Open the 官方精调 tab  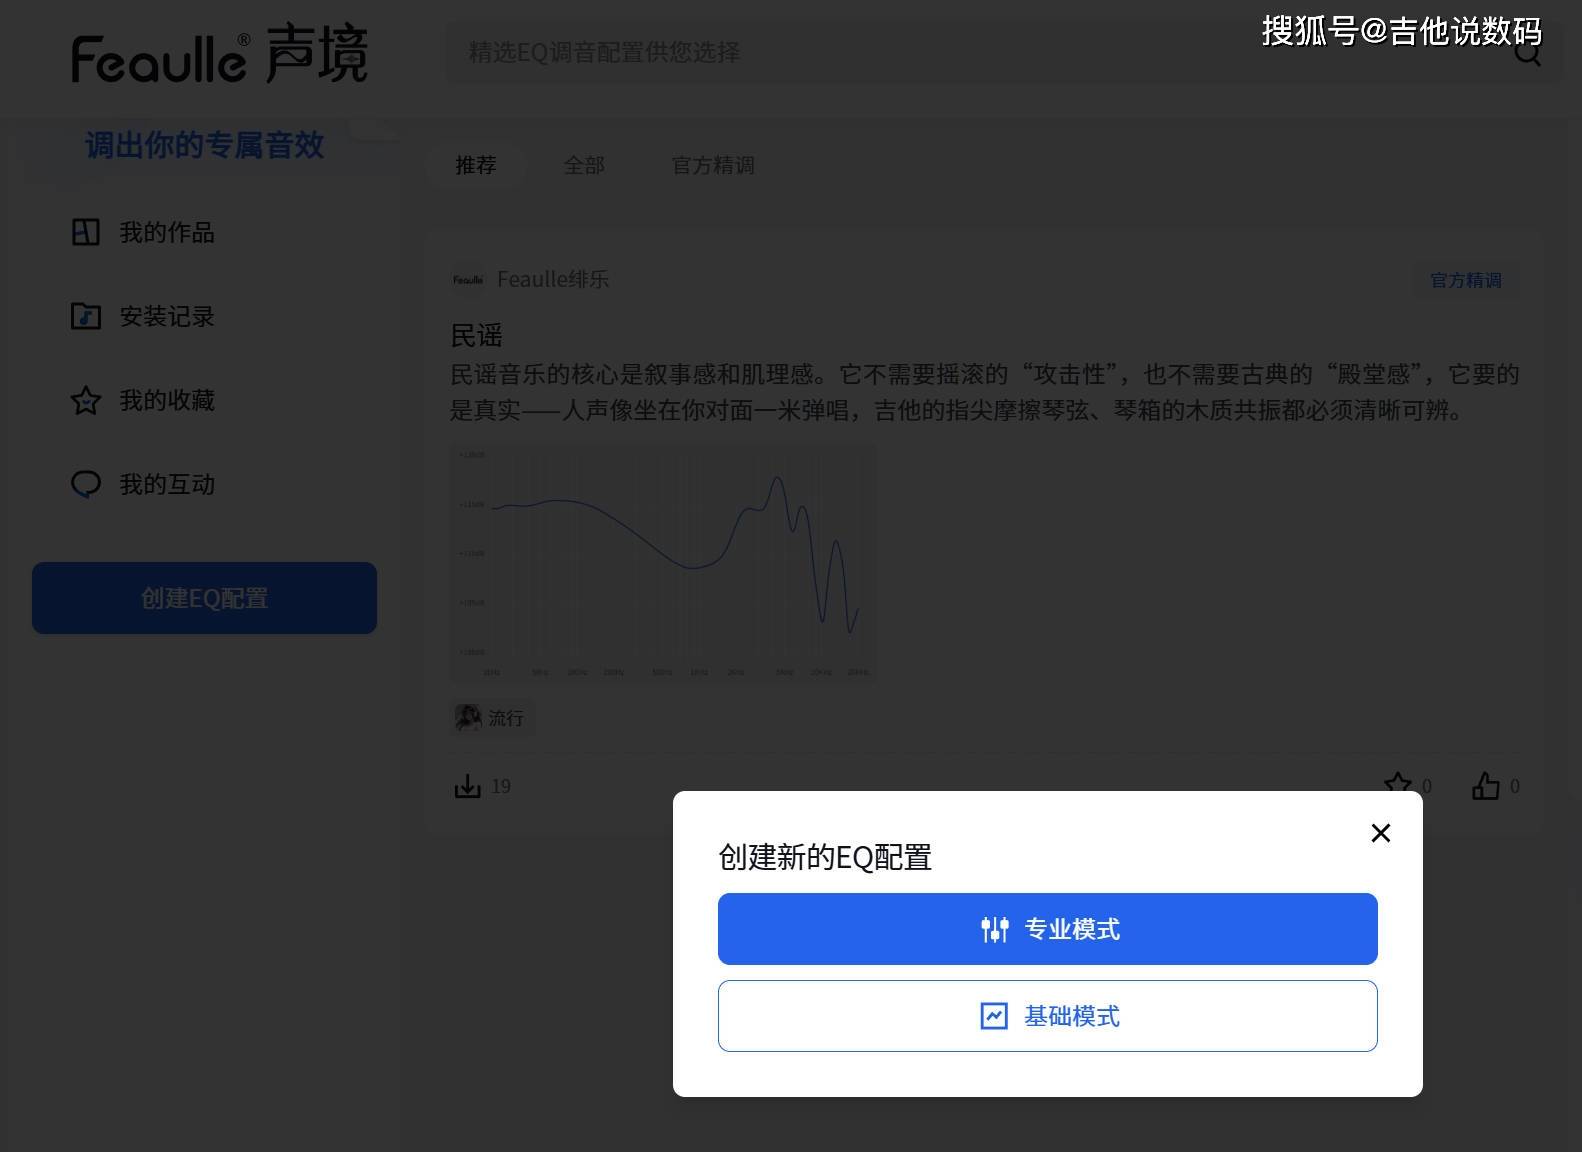(x=713, y=165)
